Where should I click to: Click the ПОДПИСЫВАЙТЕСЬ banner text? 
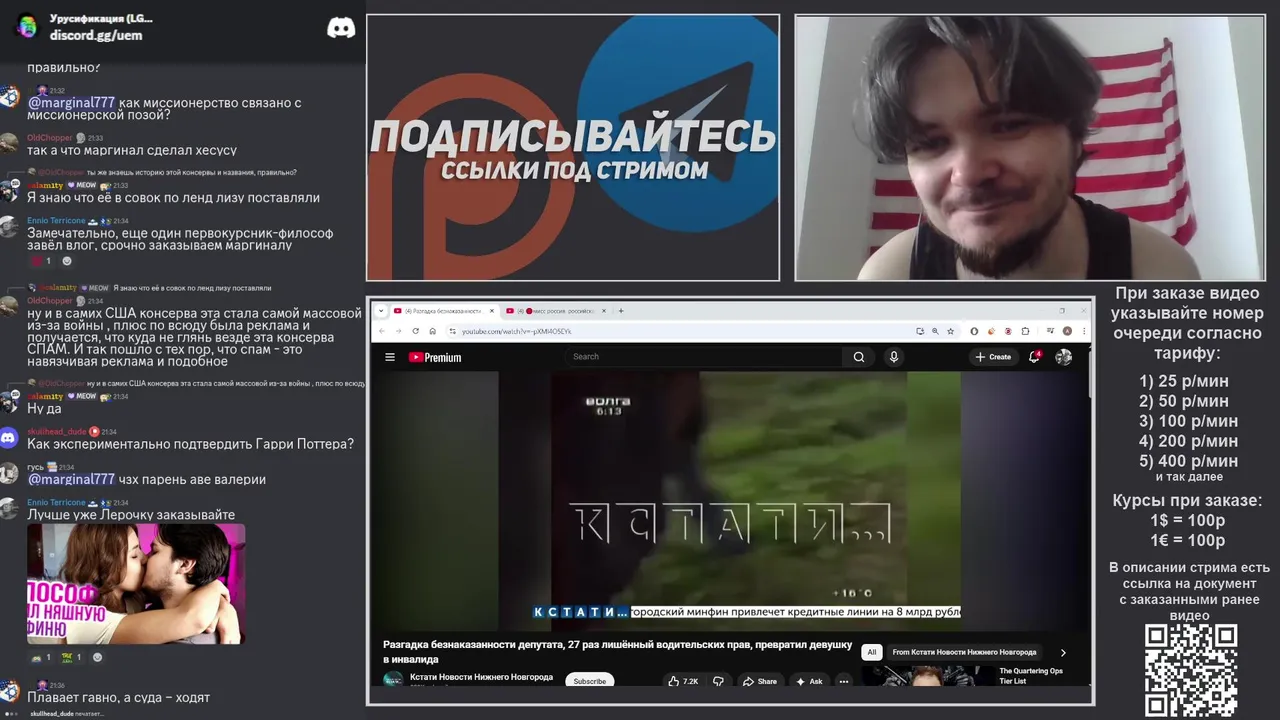[x=573, y=136]
